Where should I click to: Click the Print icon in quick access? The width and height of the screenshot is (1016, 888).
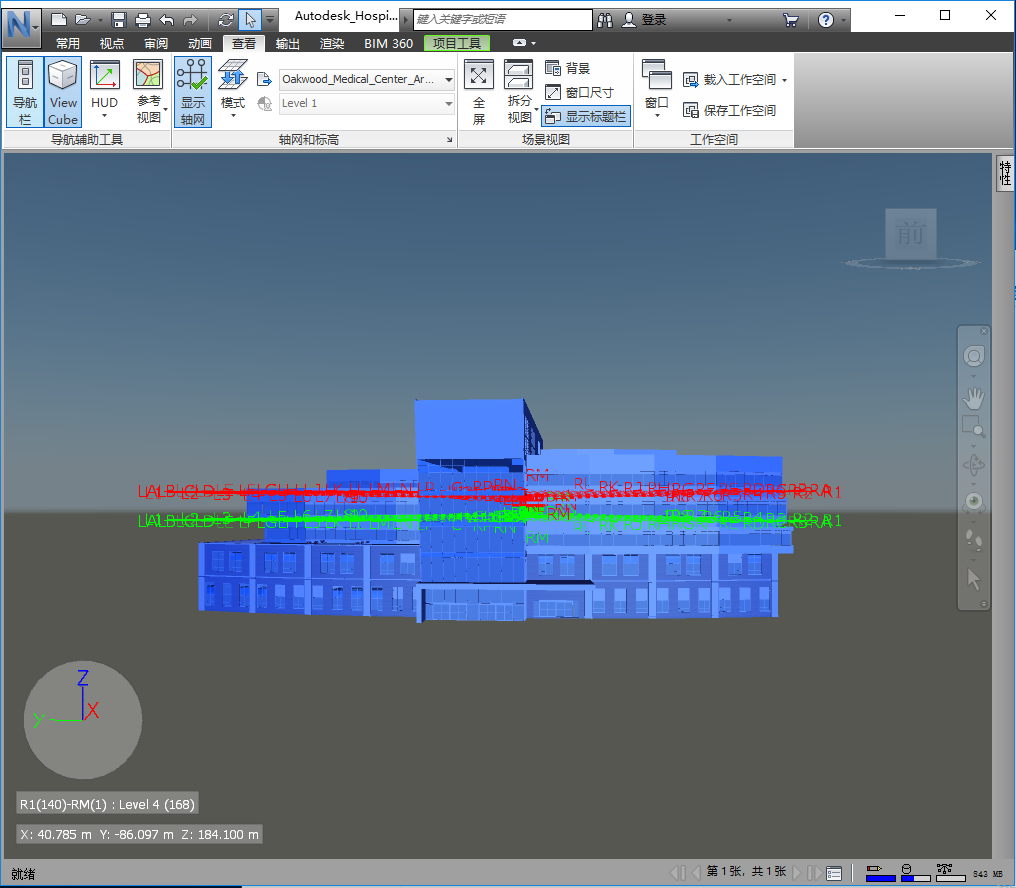143,20
